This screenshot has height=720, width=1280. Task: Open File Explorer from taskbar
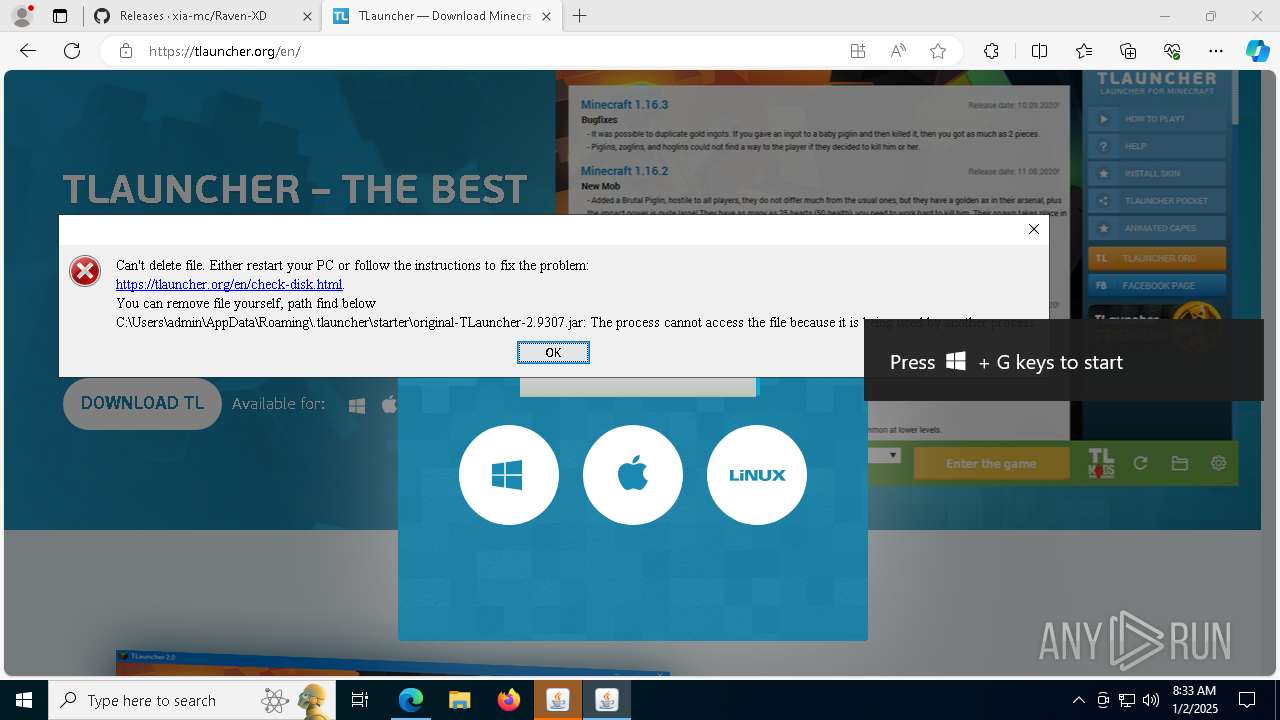[460, 700]
